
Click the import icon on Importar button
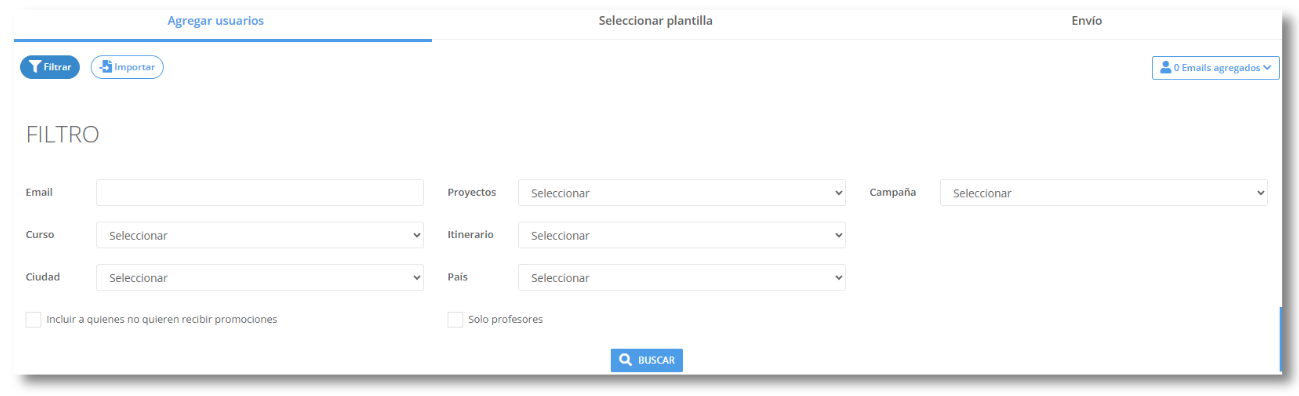(x=106, y=67)
